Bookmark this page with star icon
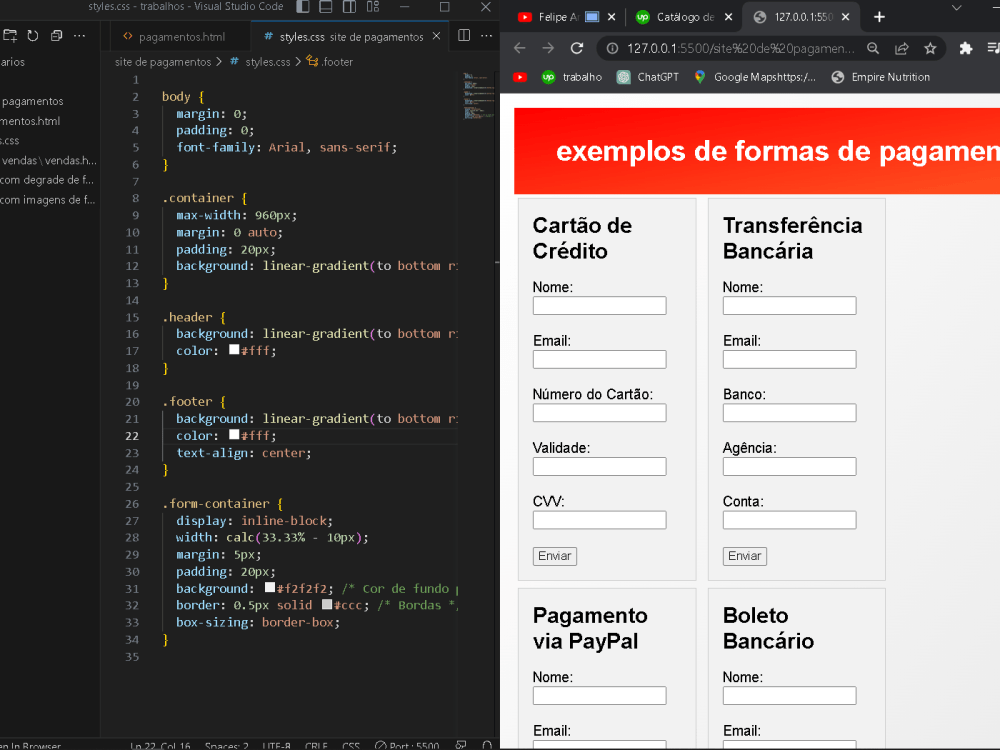1000x750 pixels. [930, 48]
